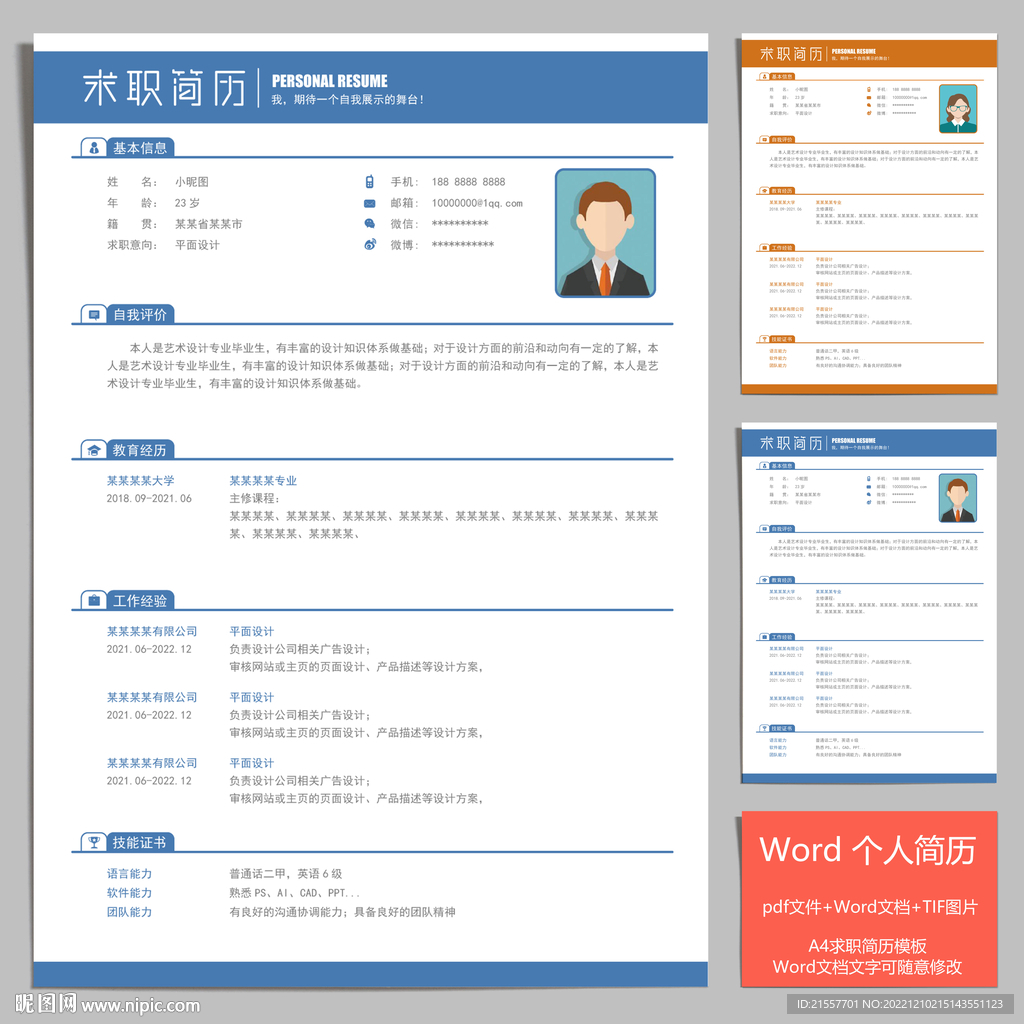1024x1024 pixels.
Task: Click the mobile phone icon before 手机
Action: [x=369, y=182]
